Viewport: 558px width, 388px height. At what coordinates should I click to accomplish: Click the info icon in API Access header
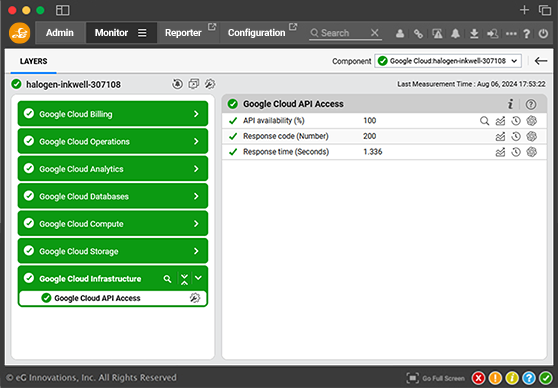[x=510, y=104]
